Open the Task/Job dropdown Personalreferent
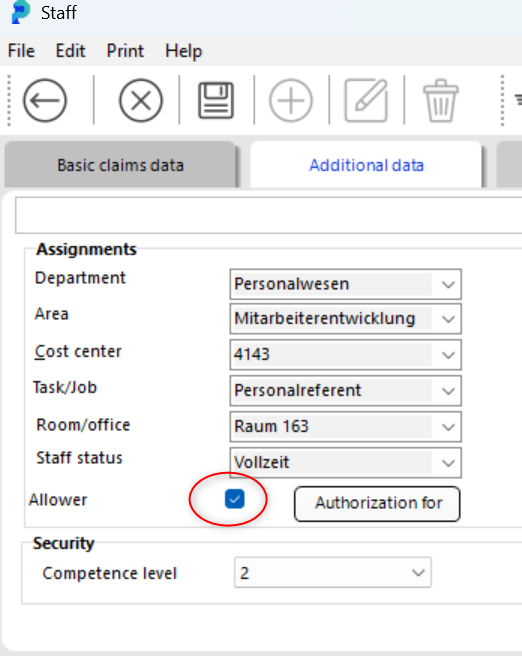Screen dimensions: 522x656 click(345, 391)
